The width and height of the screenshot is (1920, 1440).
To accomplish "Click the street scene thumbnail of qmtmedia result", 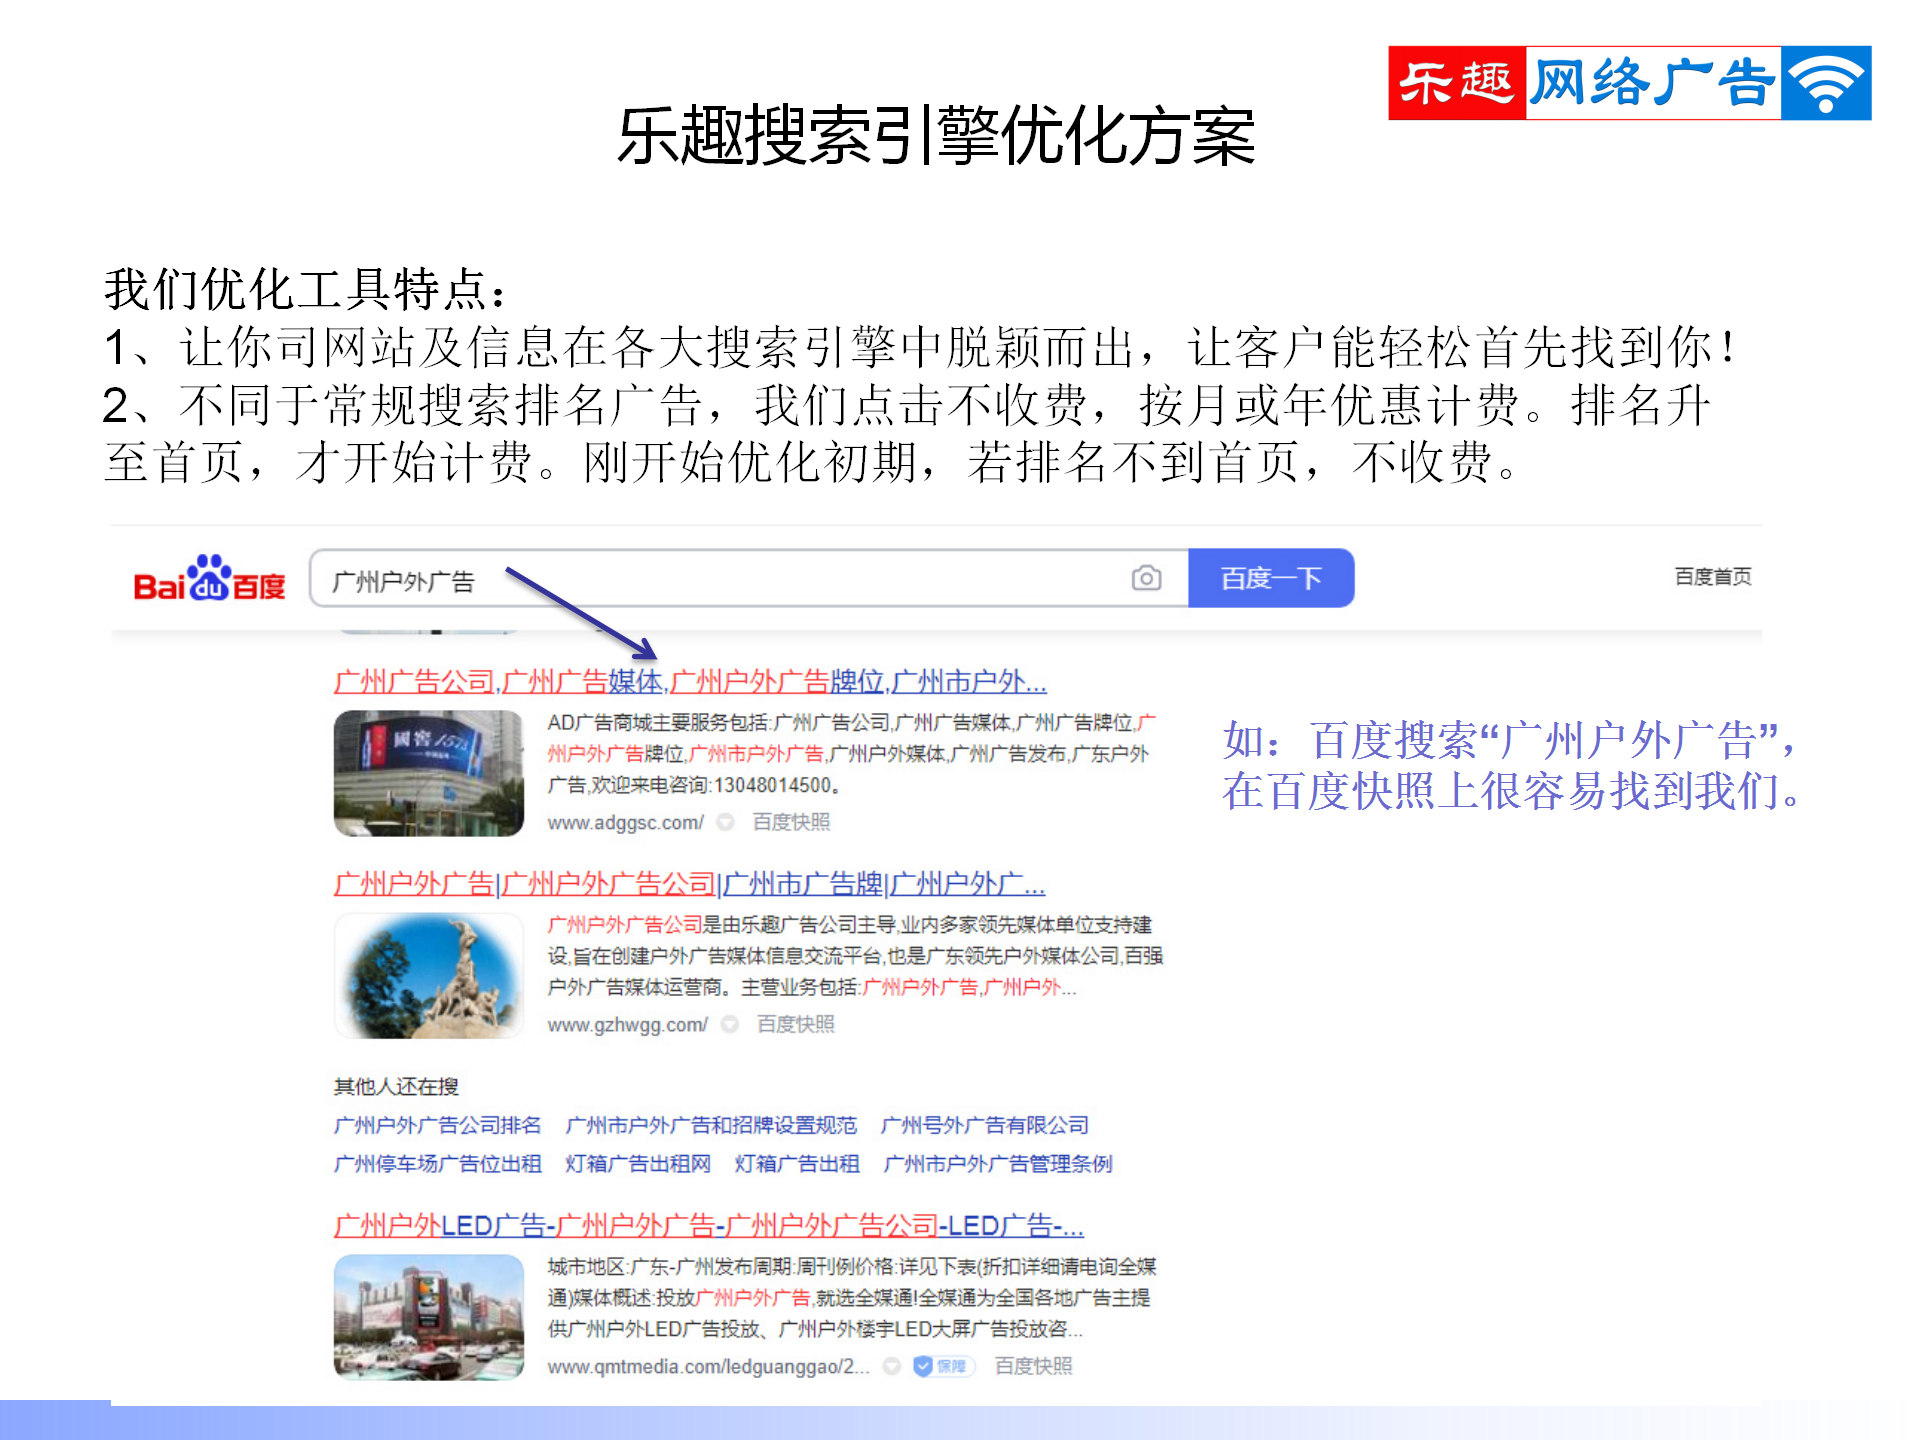I will tap(428, 1317).
